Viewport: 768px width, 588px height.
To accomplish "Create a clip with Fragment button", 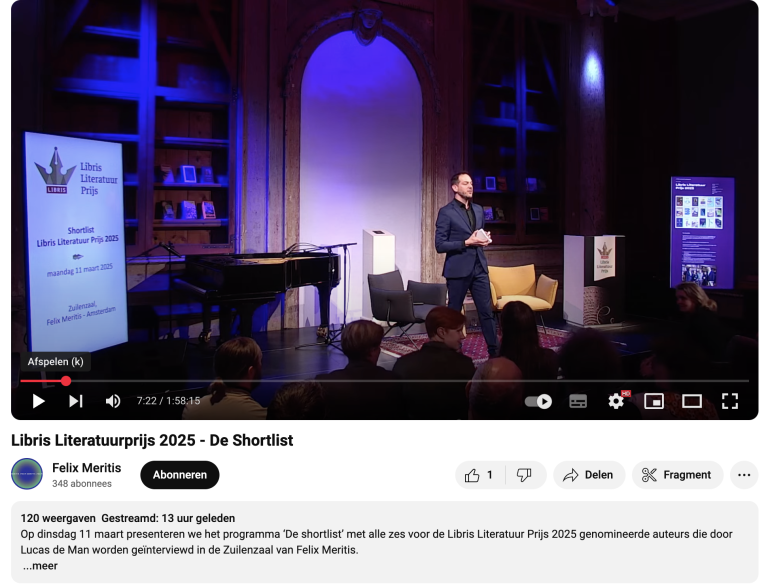I will (x=678, y=475).
